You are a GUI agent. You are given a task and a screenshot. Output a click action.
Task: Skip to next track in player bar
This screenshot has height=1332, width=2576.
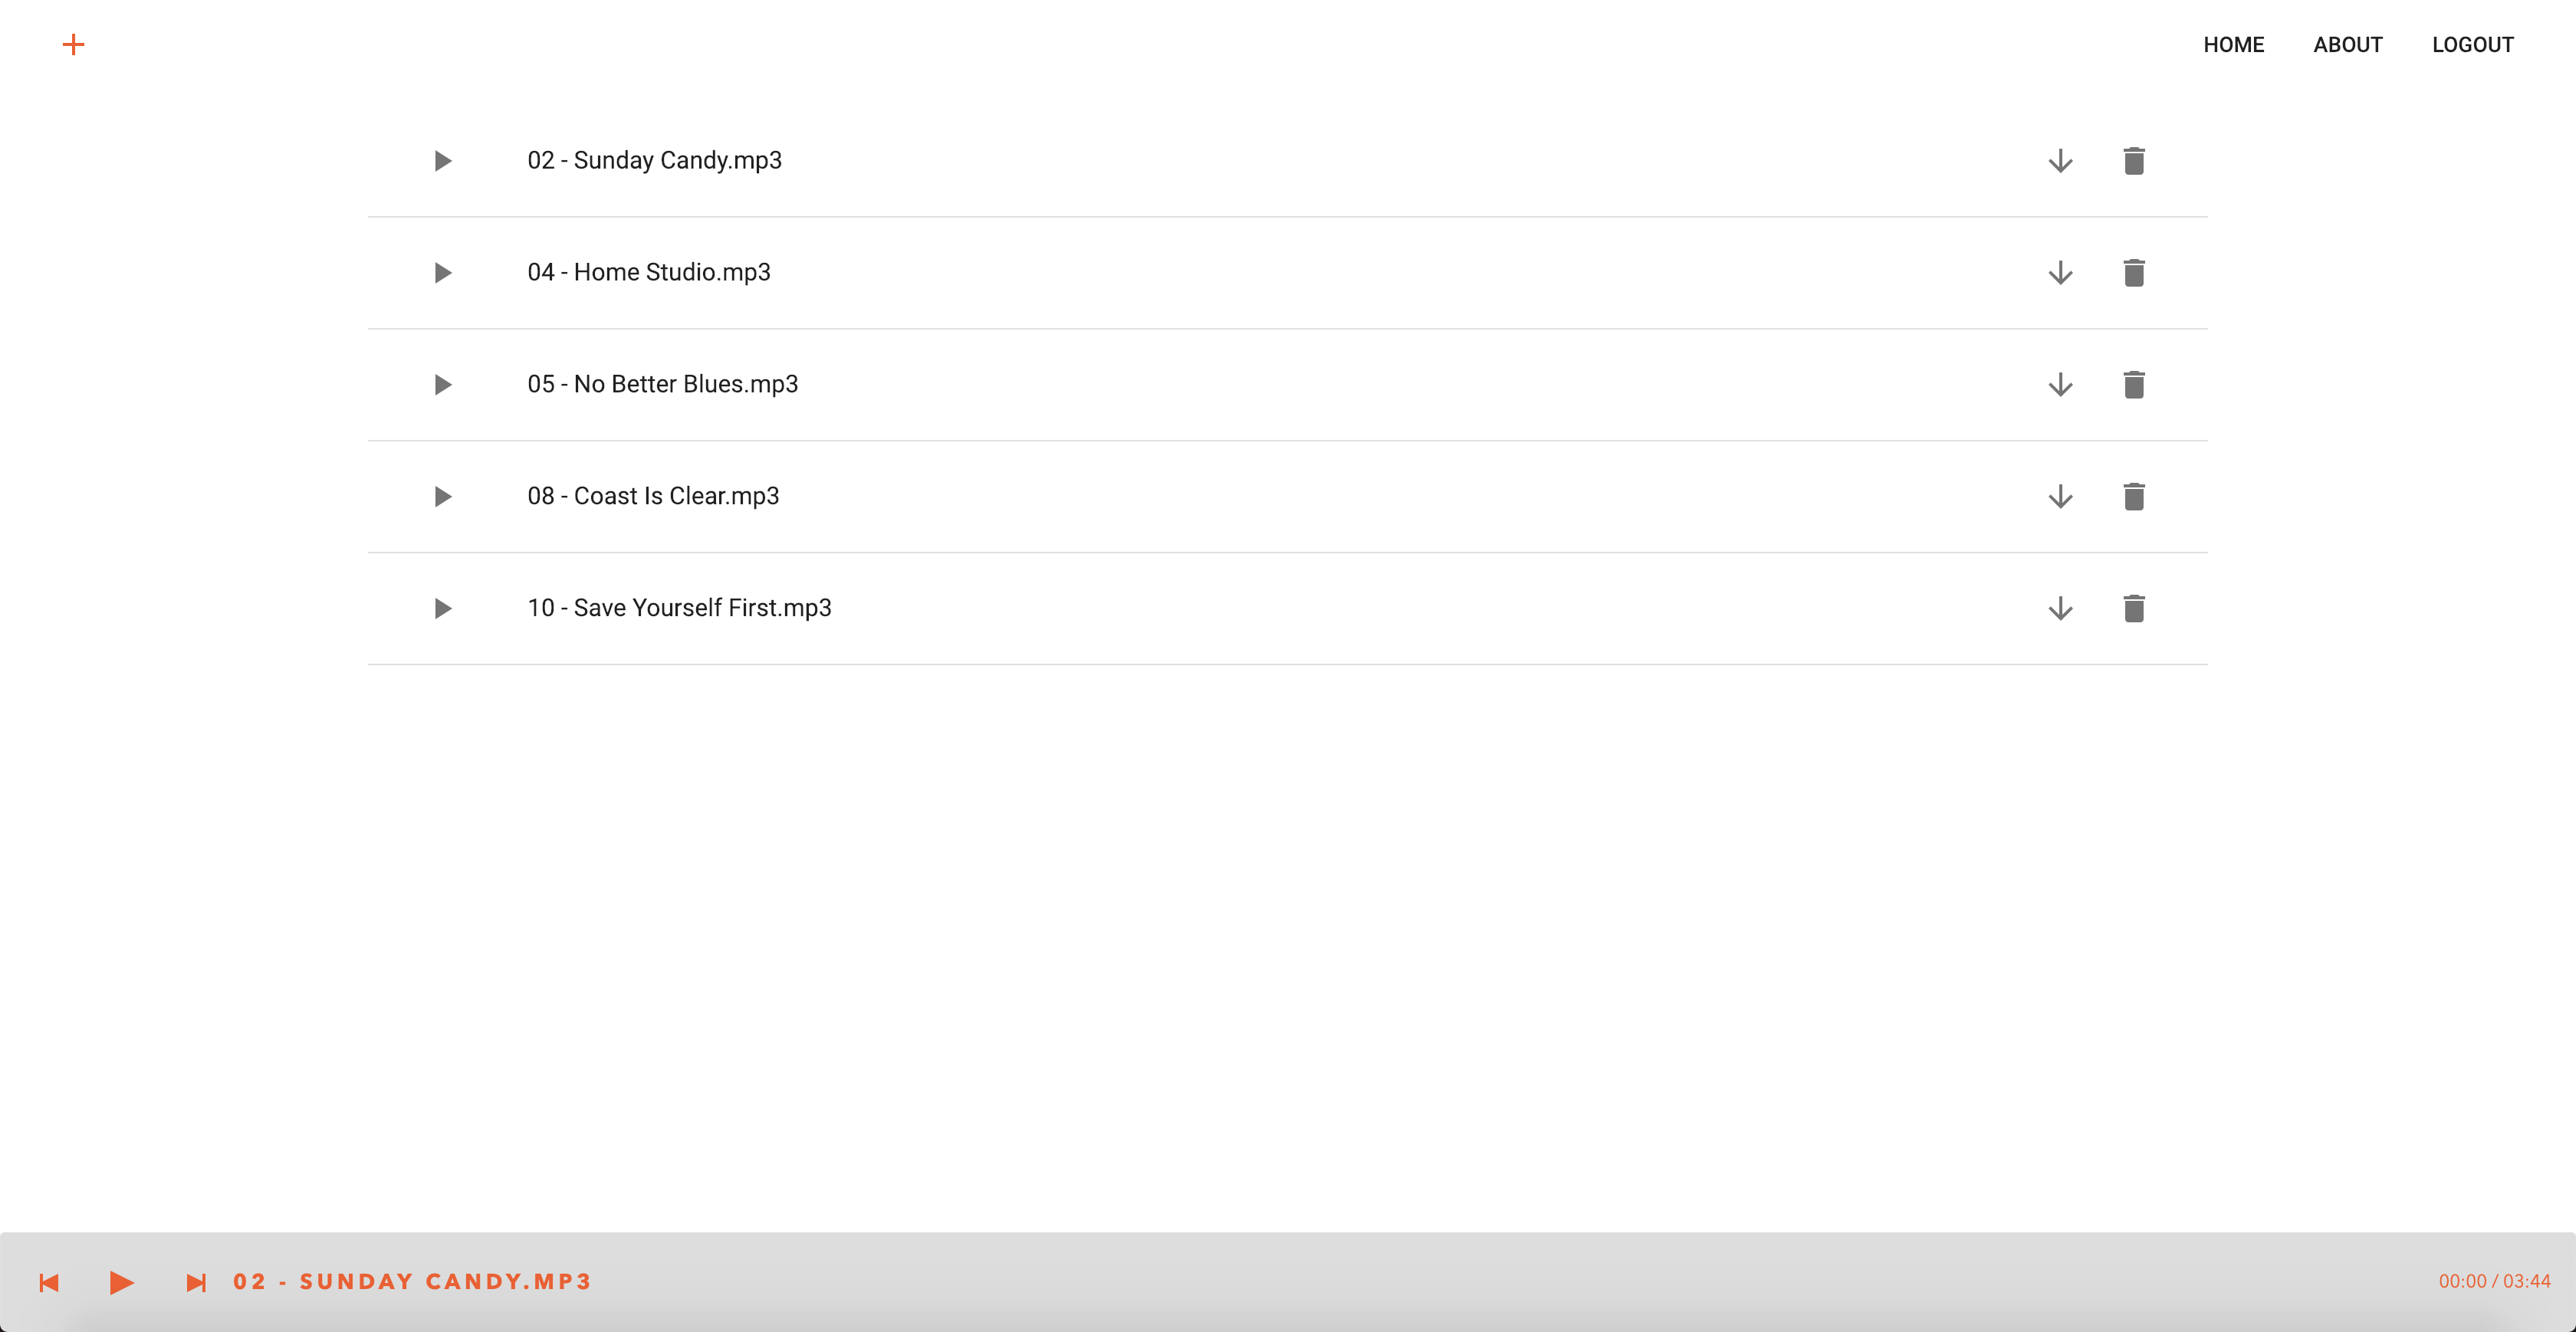click(196, 1282)
